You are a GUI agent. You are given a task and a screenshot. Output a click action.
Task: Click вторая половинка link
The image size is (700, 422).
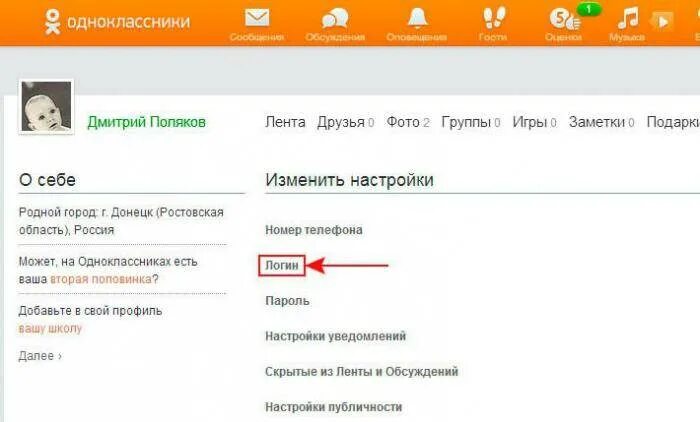(100, 279)
